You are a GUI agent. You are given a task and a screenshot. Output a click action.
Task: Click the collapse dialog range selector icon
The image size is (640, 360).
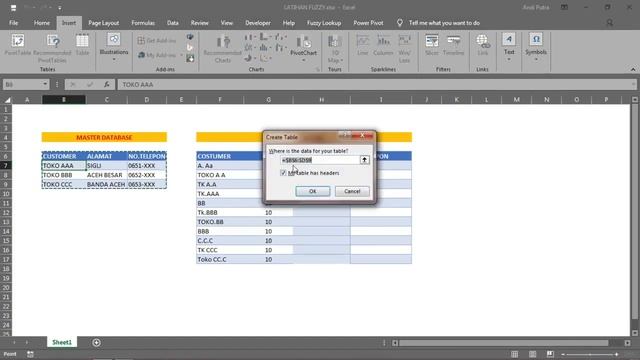364,160
